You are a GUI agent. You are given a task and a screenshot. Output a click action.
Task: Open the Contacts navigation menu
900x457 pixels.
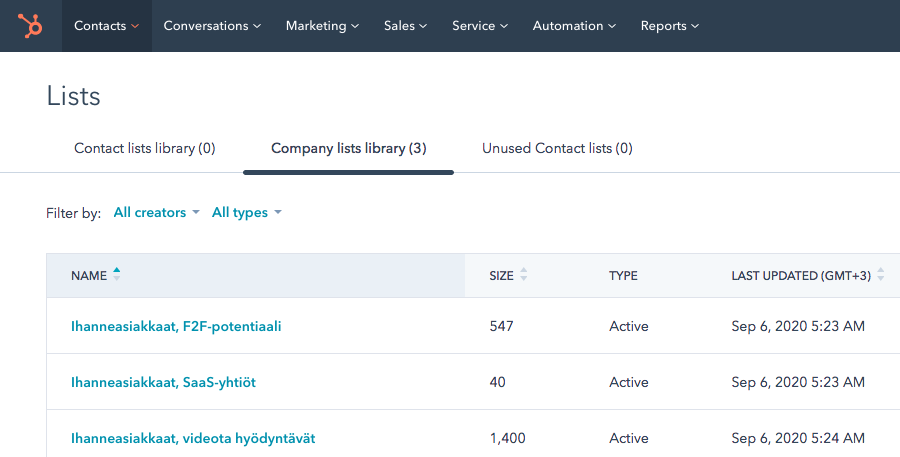[106, 26]
